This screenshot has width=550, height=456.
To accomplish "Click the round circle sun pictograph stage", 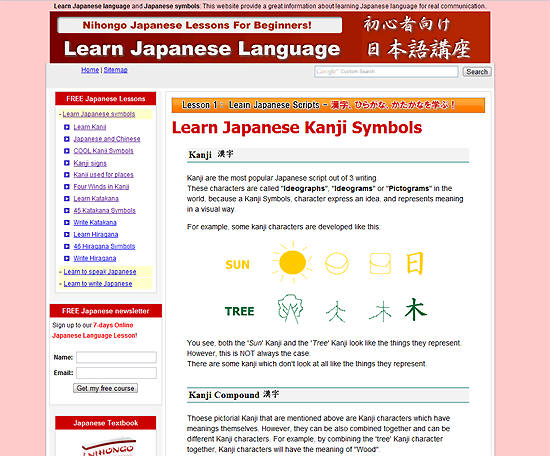I will pyautogui.click(x=337, y=263).
